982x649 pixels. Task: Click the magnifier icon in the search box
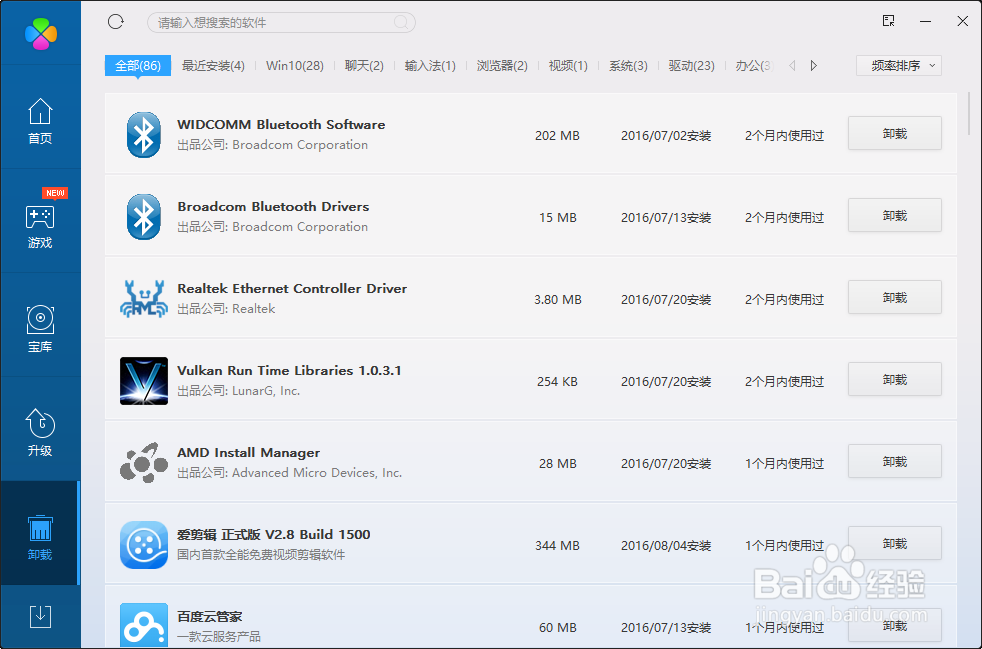tap(401, 23)
